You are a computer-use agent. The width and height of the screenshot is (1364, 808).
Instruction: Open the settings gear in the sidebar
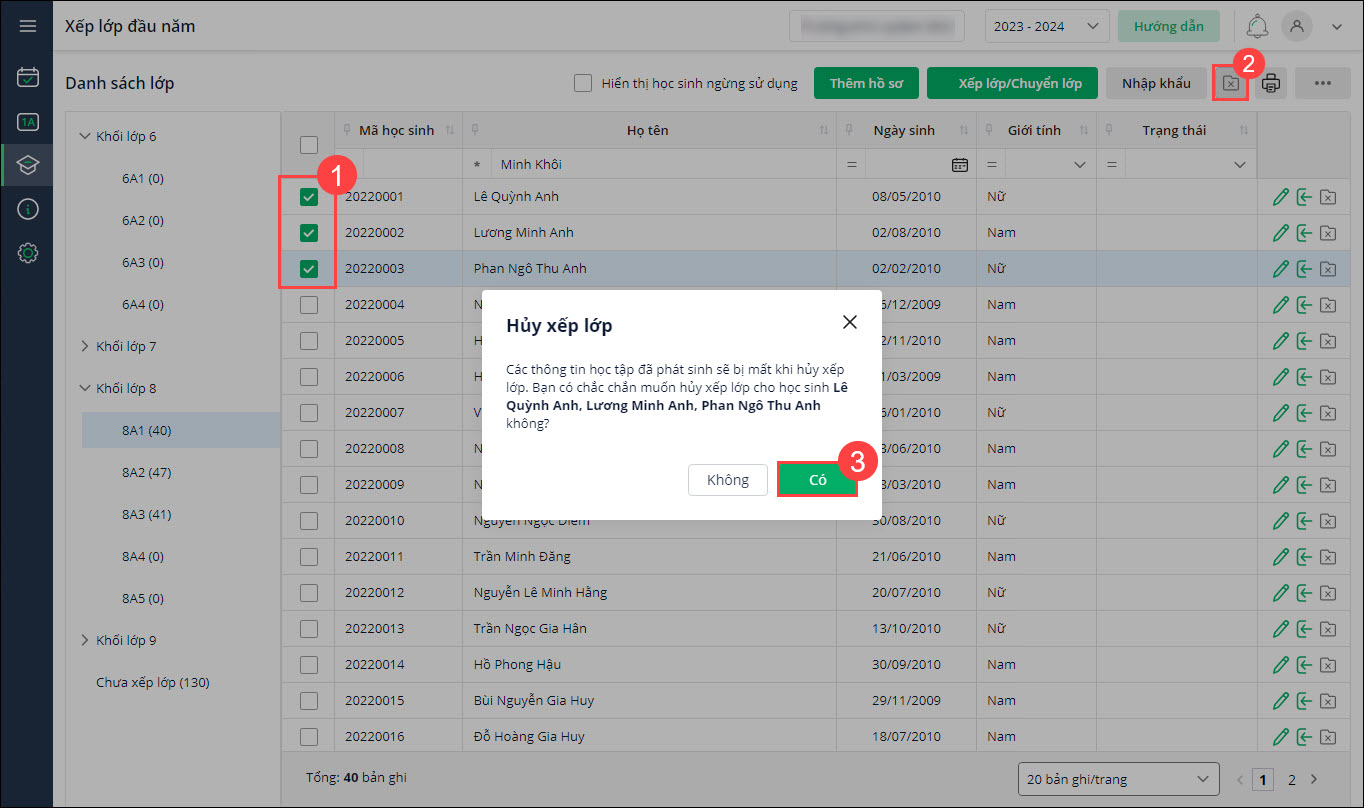tap(28, 253)
